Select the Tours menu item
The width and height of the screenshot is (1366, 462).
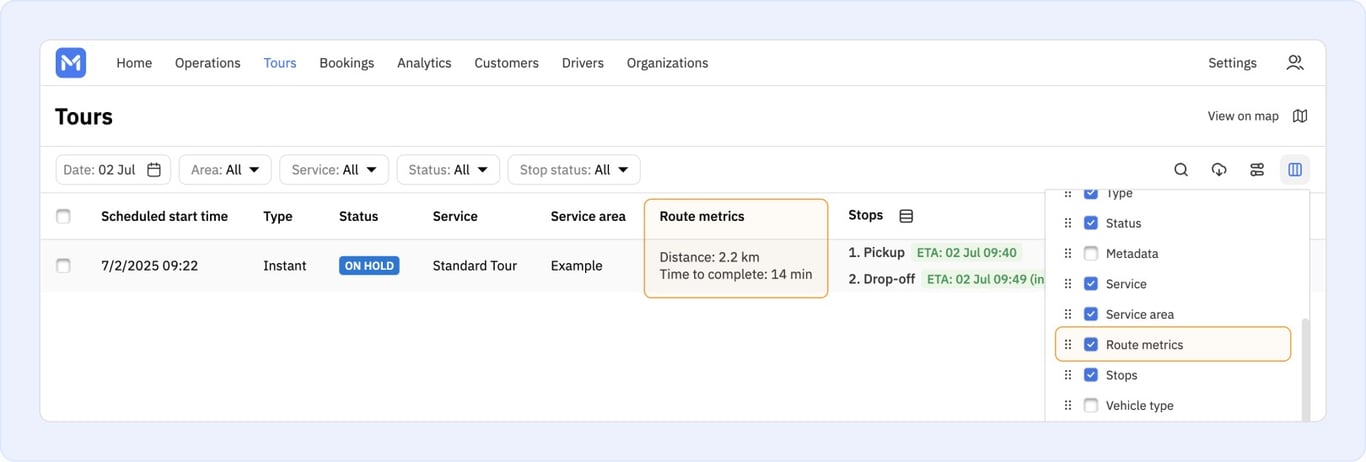[280, 63]
